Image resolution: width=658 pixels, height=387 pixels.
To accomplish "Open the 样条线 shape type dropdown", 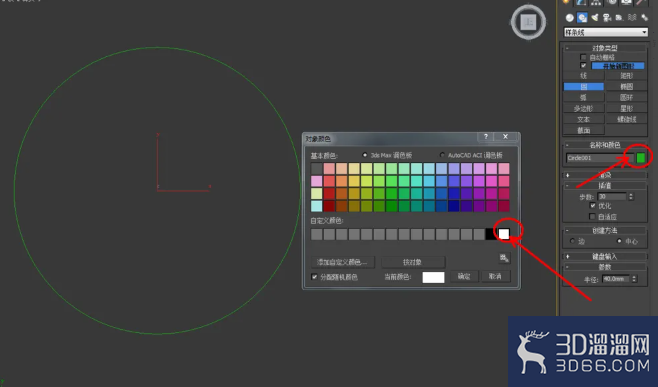I will tap(606, 32).
